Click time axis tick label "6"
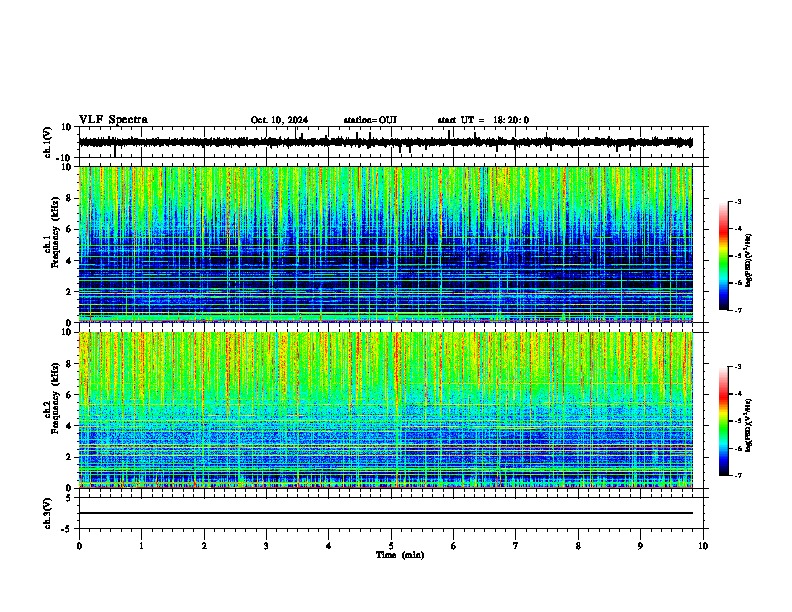The image size is (792, 612). 454,546
